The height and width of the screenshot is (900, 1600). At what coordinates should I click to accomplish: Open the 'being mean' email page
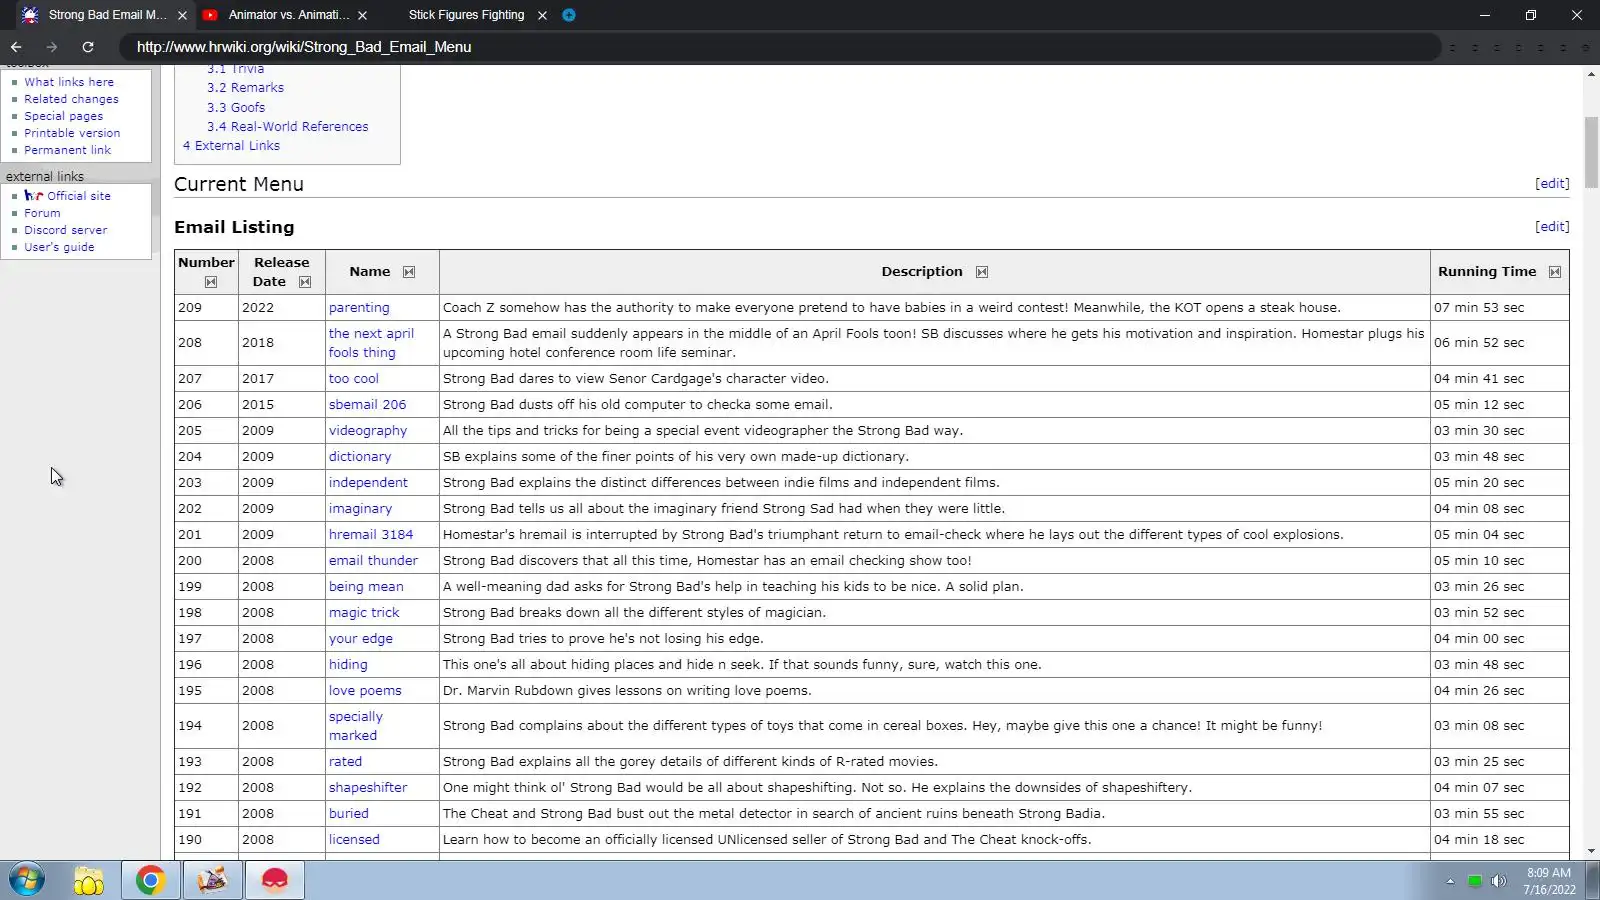coord(366,587)
